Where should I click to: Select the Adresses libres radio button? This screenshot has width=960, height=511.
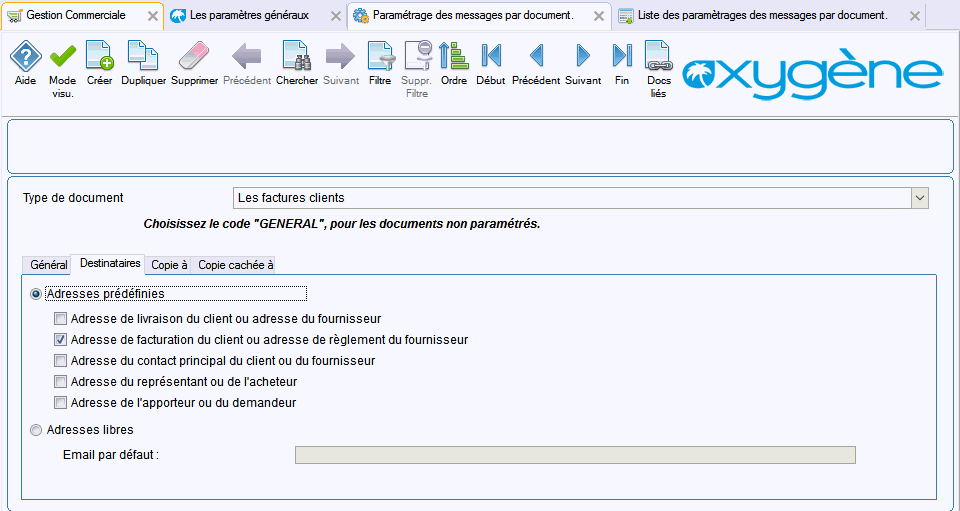(36, 430)
